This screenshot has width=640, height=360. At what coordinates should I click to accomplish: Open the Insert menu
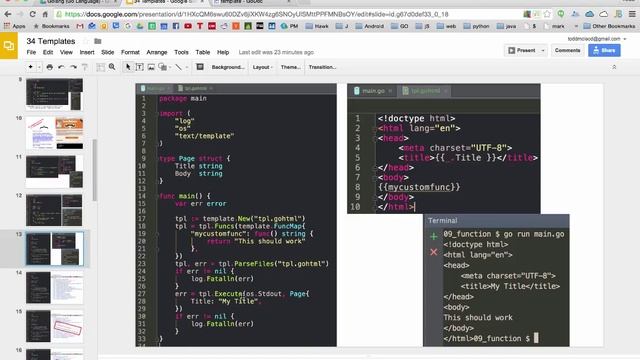point(87,52)
